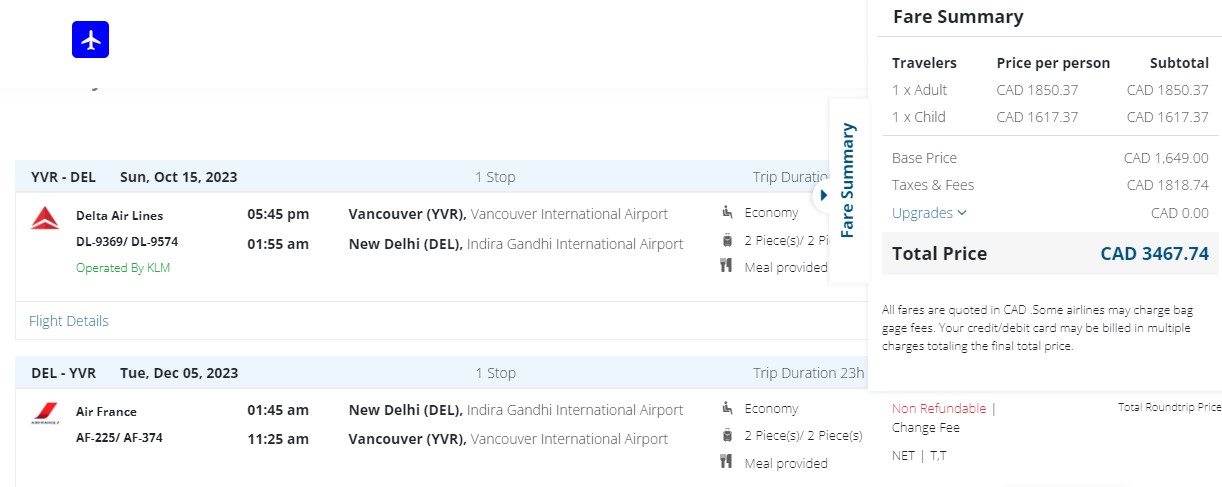Viewport: 1222px width, 487px height.
Task: Click the Taxes & Fees row label
Action: tap(932, 185)
